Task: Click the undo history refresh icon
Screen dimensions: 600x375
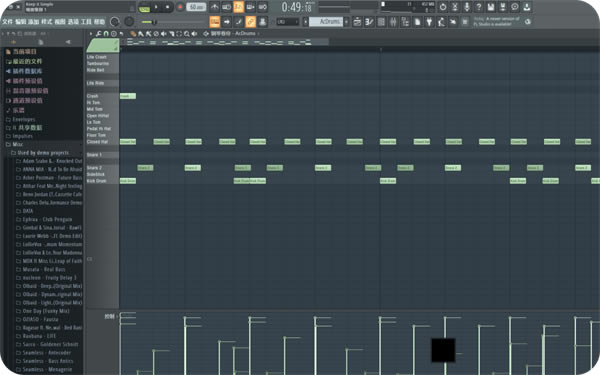Action: tap(443, 7)
